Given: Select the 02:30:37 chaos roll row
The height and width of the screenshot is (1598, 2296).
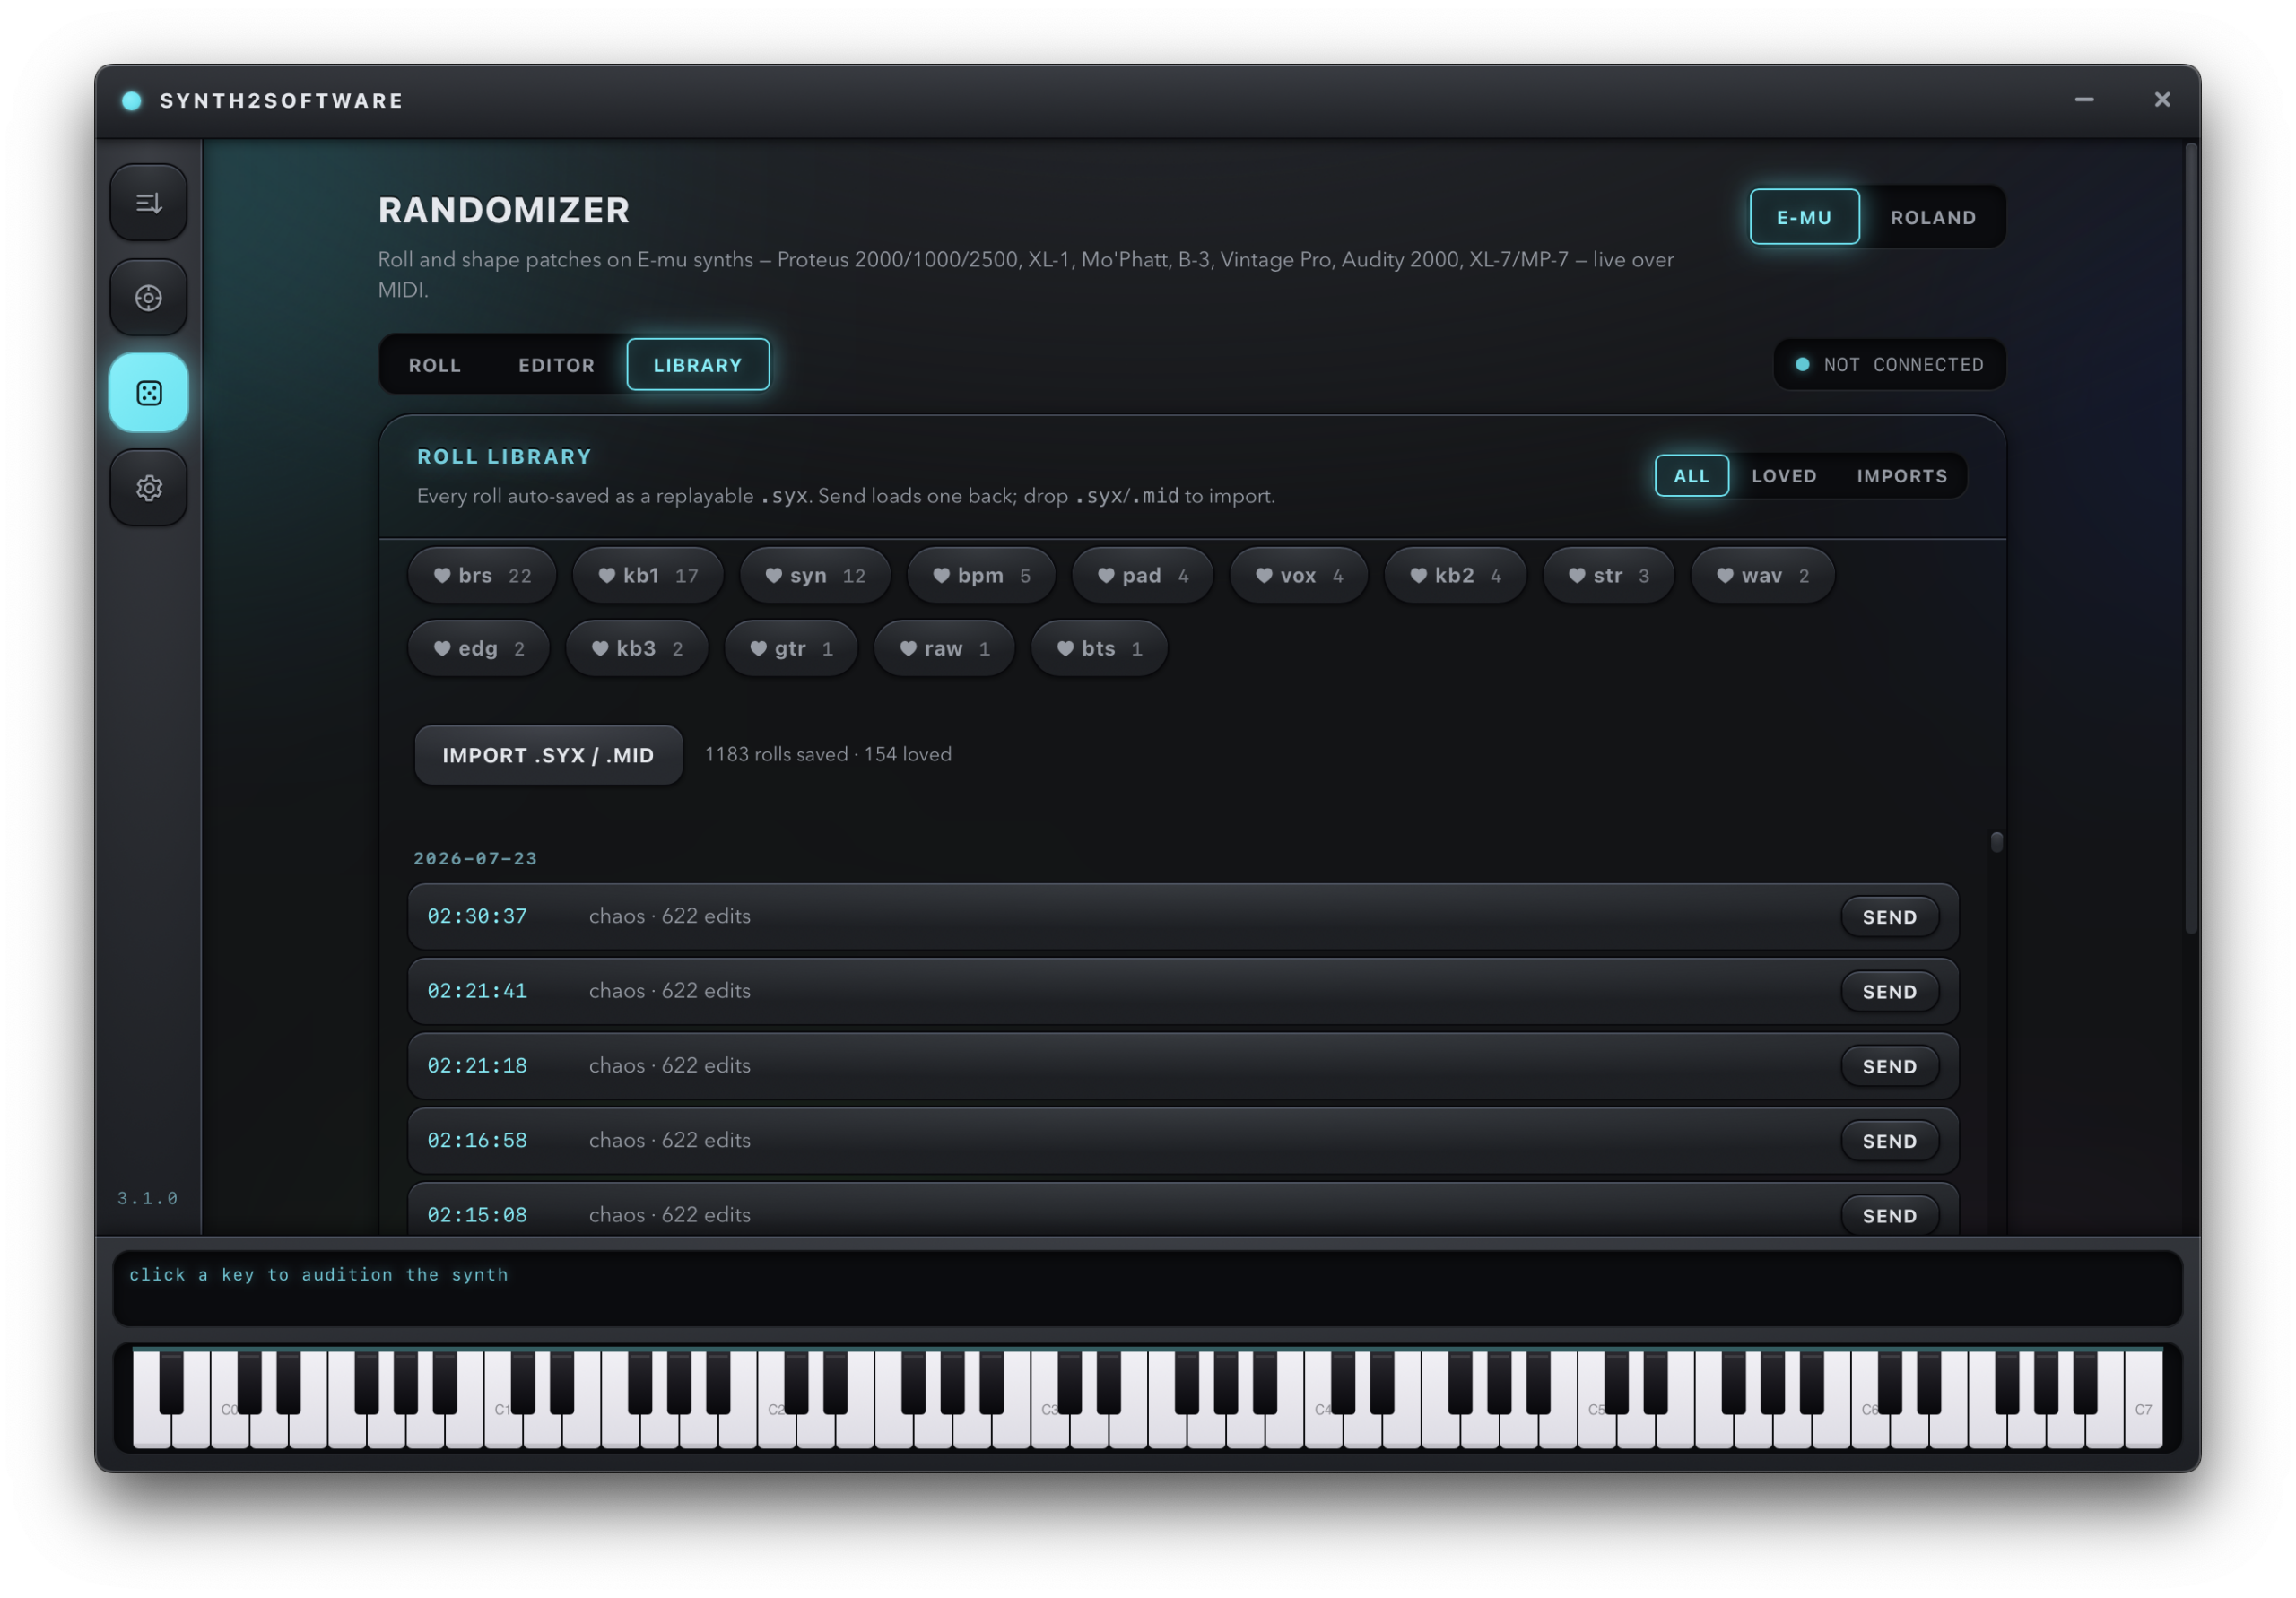Looking at the screenshot, I should (1183, 917).
